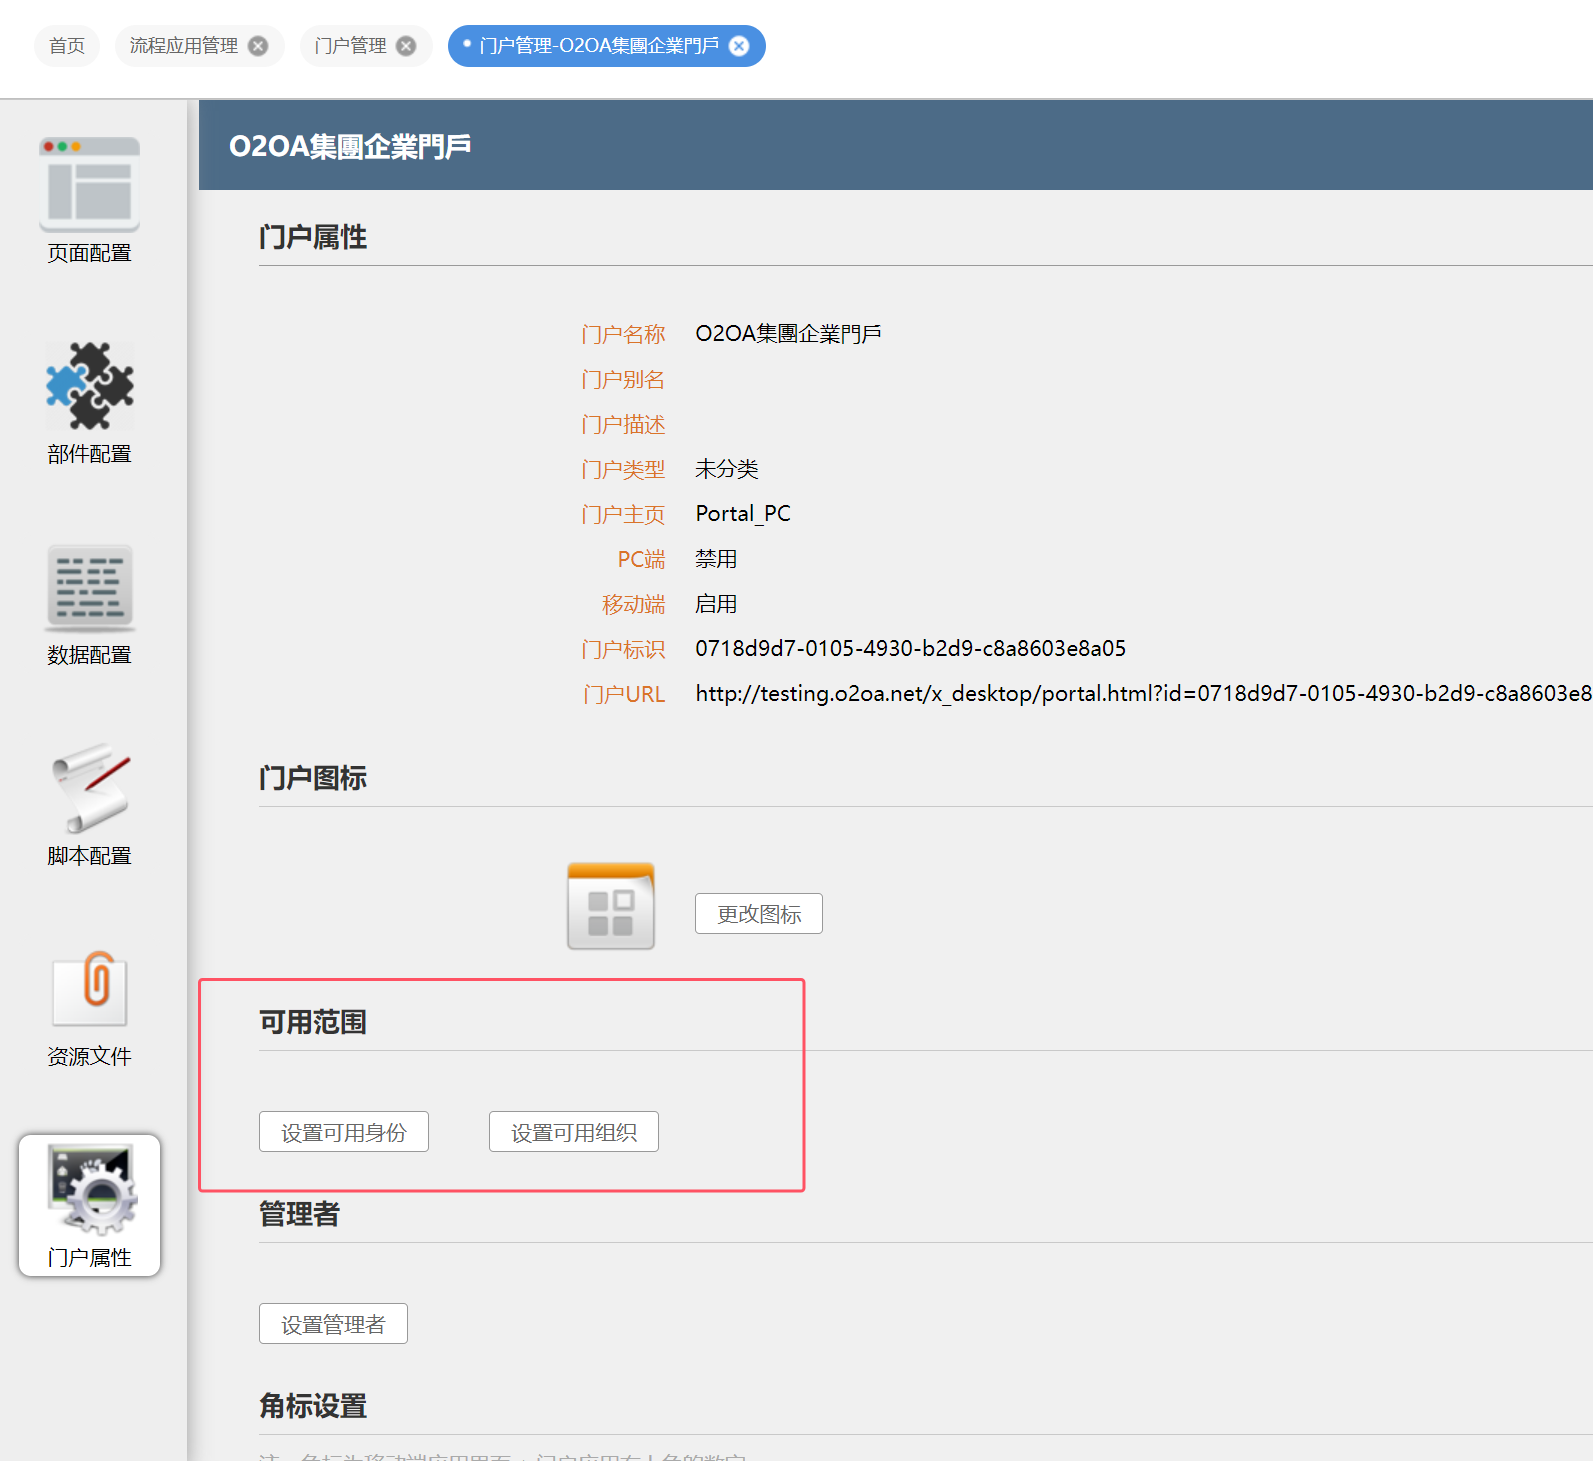The image size is (1593, 1461).
Task: Close the 门户管理 tab
Action: pyautogui.click(x=406, y=46)
